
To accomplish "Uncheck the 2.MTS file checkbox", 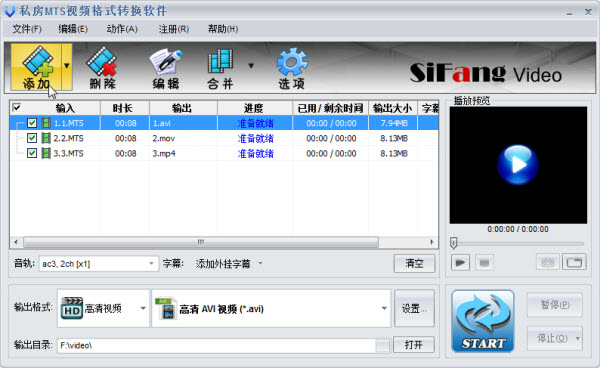I will tap(32, 138).
